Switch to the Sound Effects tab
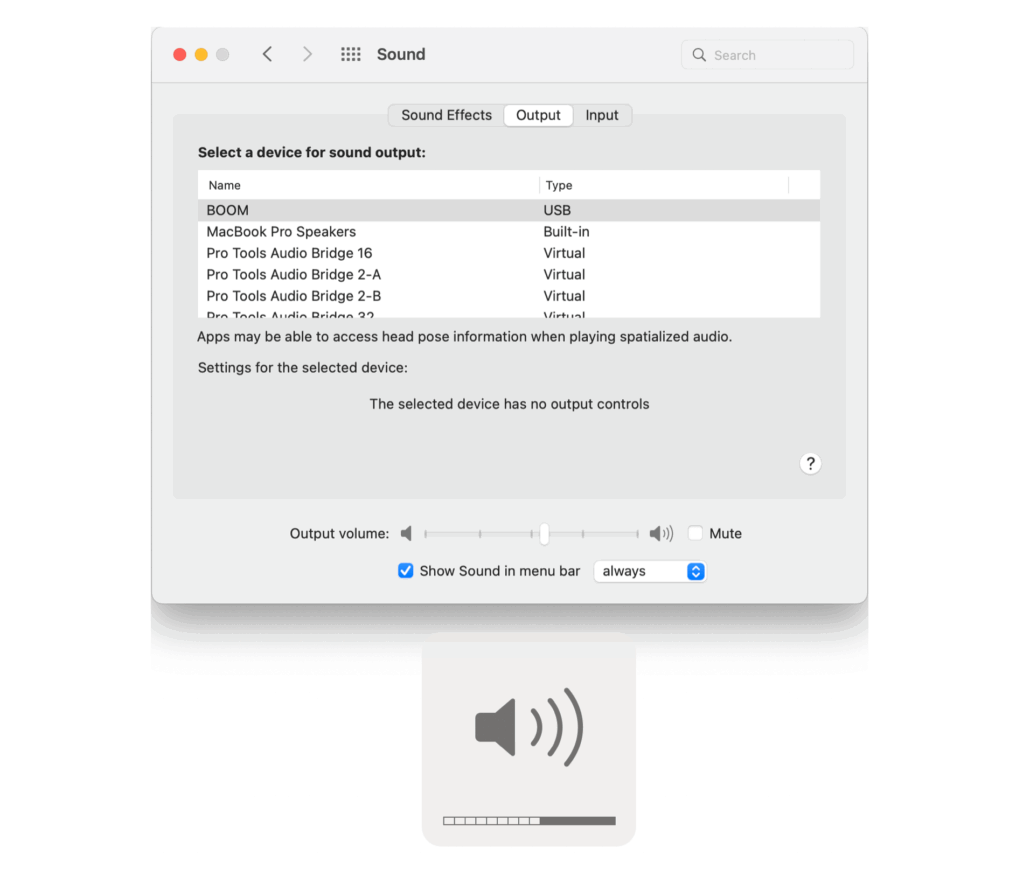 tap(446, 115)
